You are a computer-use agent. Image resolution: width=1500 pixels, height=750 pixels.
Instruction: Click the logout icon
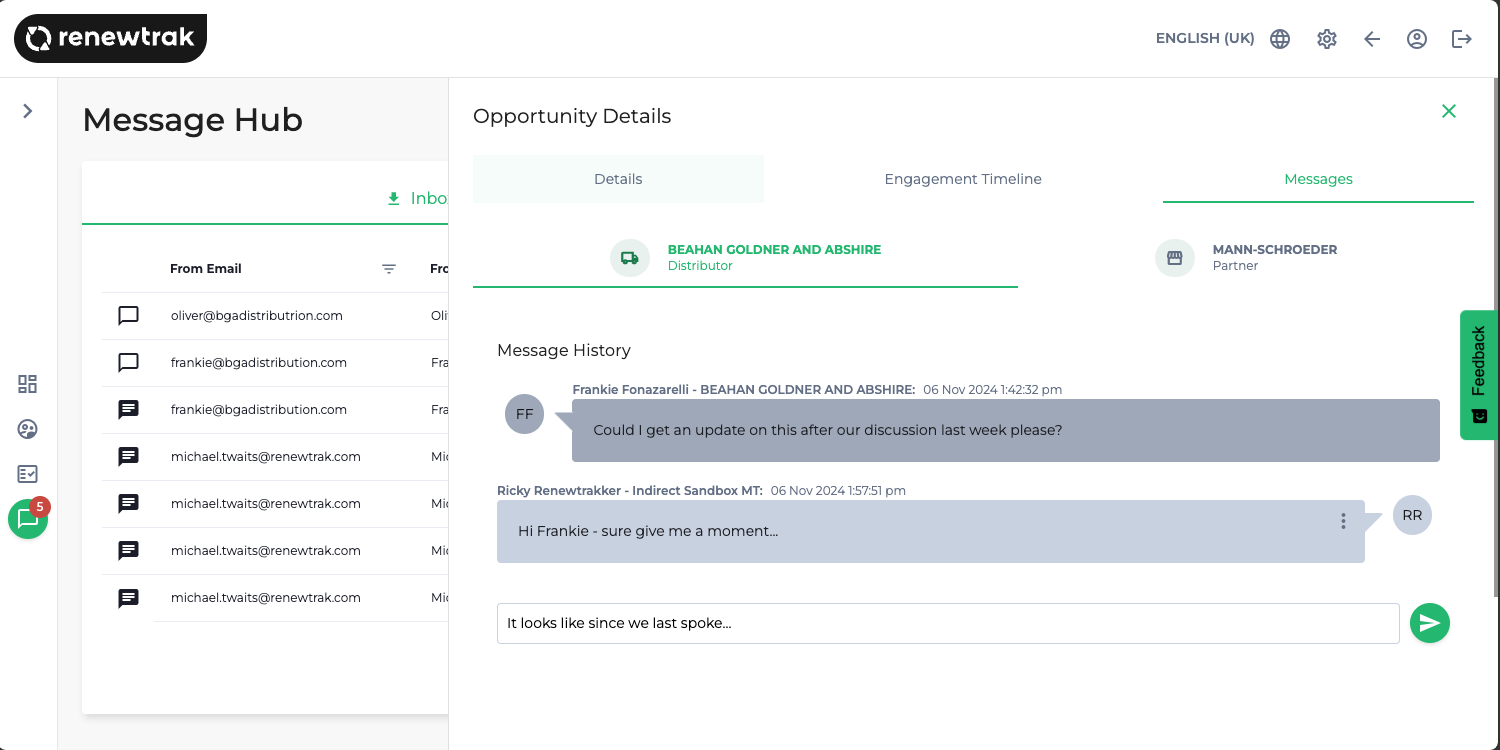coord(1462,39)
